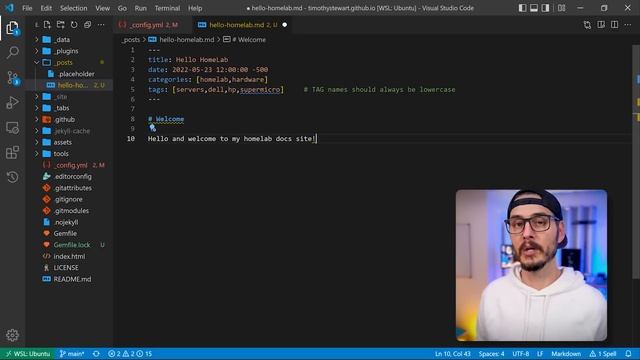Click the New Folder icon in Explorer

[60, 25]
